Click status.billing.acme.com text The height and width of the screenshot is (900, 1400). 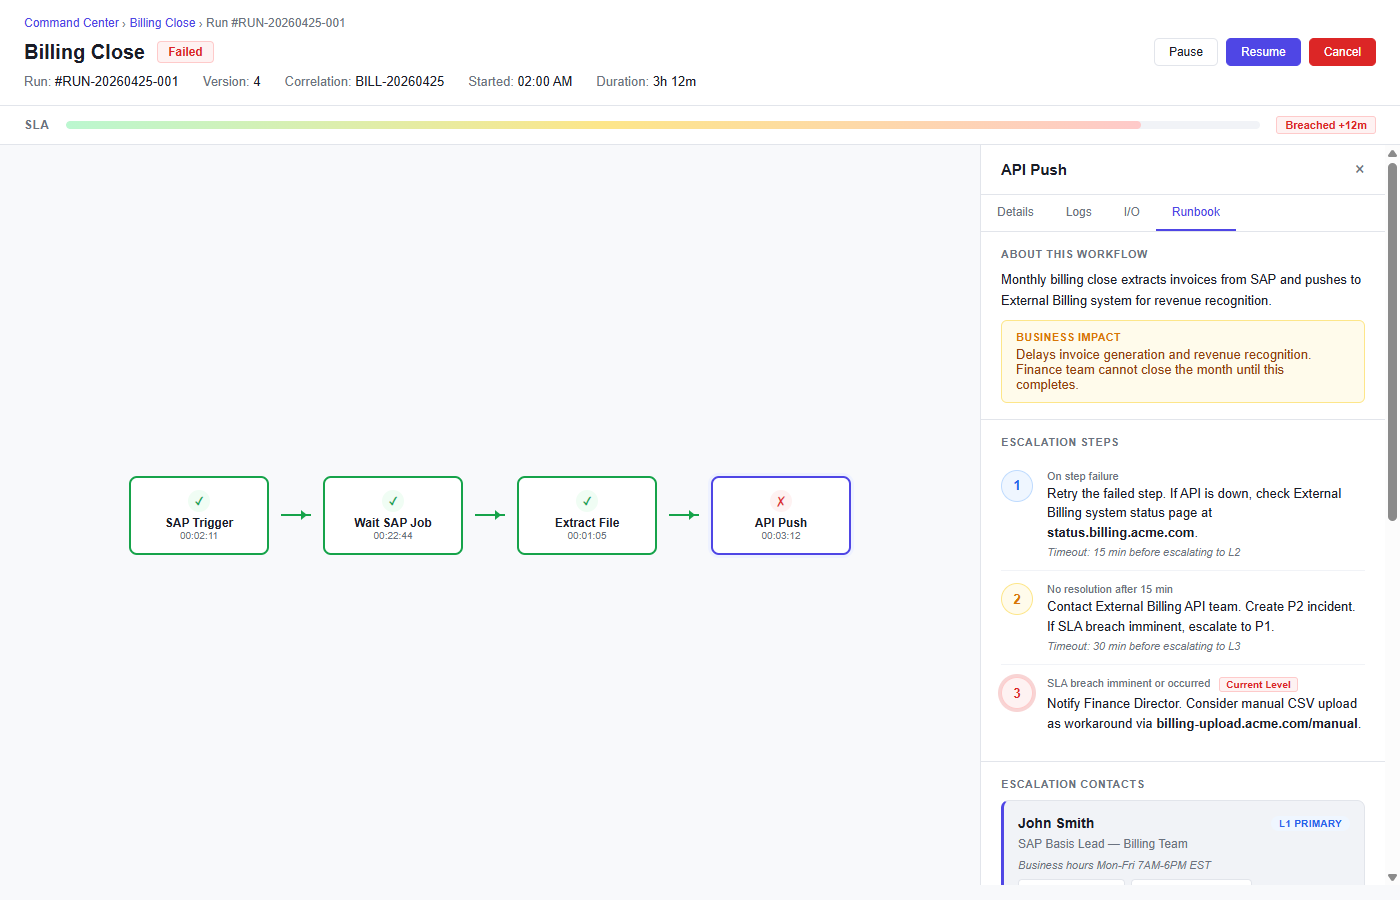point(1121,533)
